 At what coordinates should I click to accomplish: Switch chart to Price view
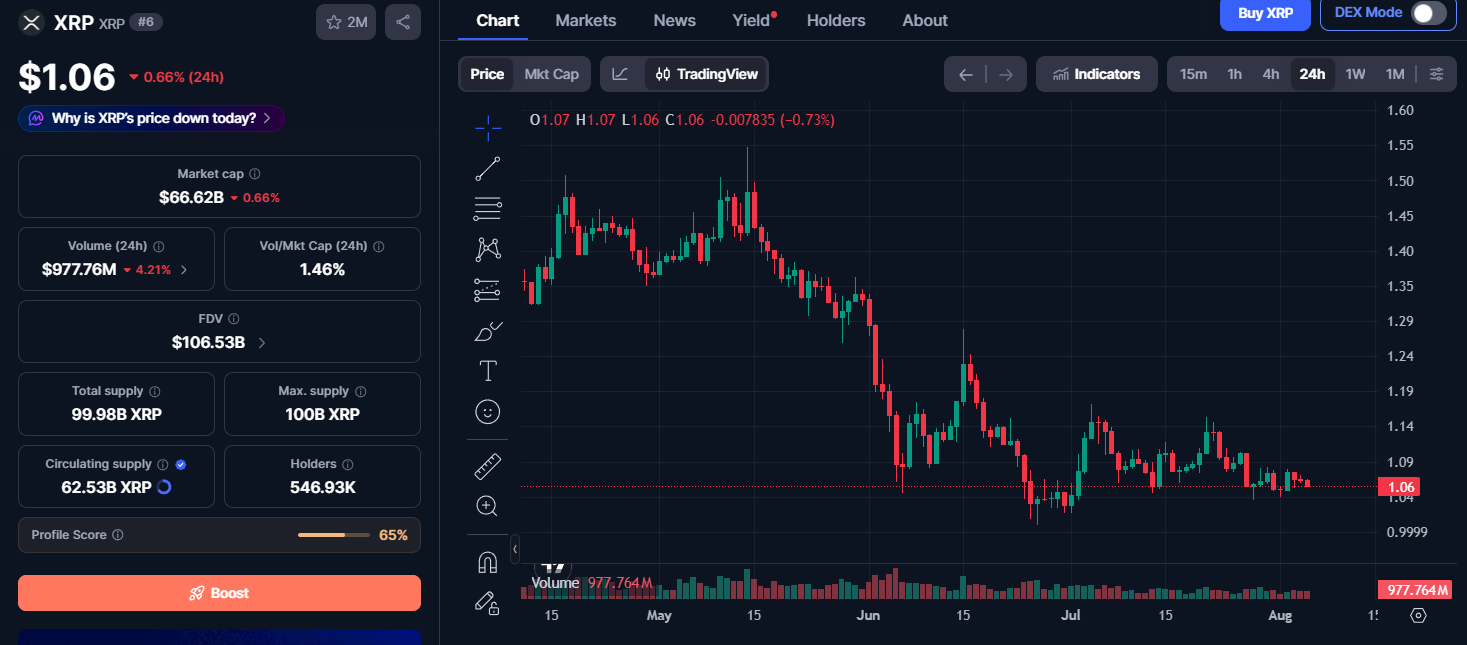pyautogui.click(x=487, y=74)
